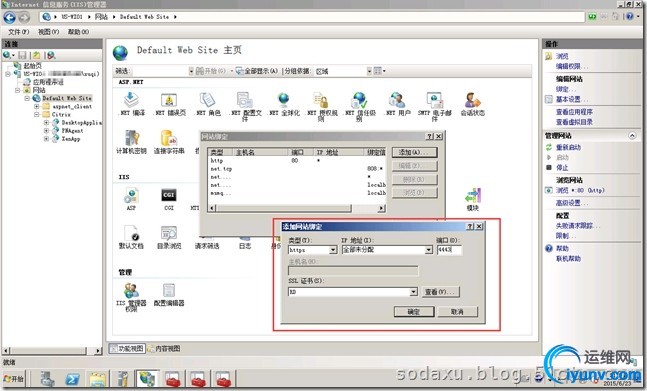Collapse the Default Web Site tree node
The image size is (647, 391).
pyautogui.click(x=27, y=98)
